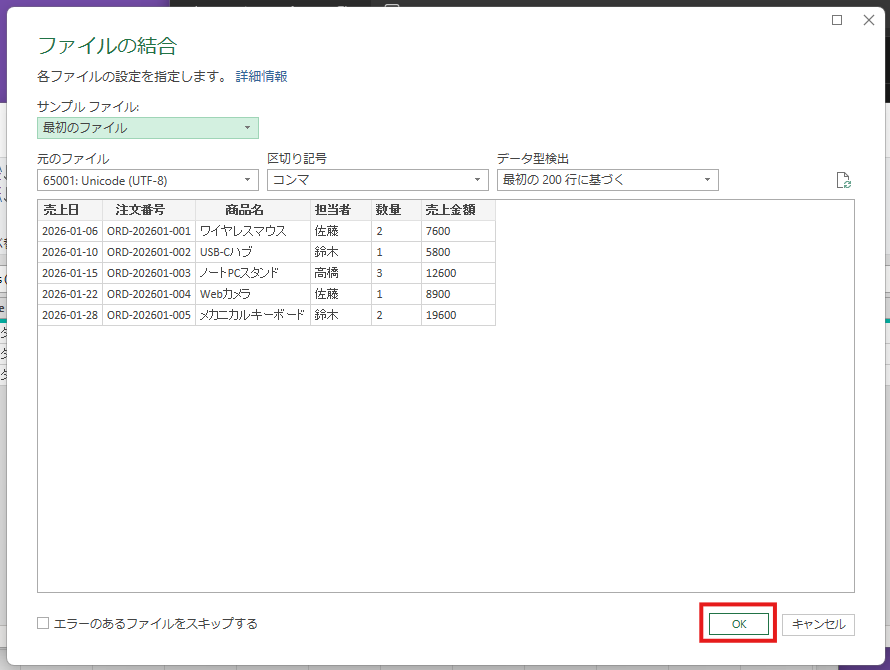
Task: Click the ワイヤレスマウス cell
Action: (x=253, y=231)
